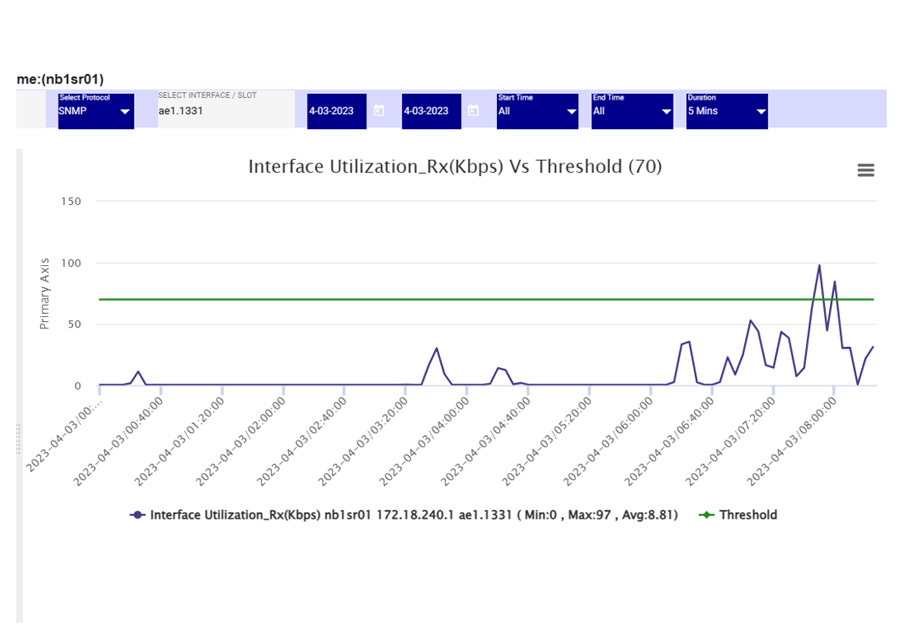This screenshot has width=900, height=634.
Task: Open the Duration 5 Mins dropdown
Action: click(x=727, y=111)
